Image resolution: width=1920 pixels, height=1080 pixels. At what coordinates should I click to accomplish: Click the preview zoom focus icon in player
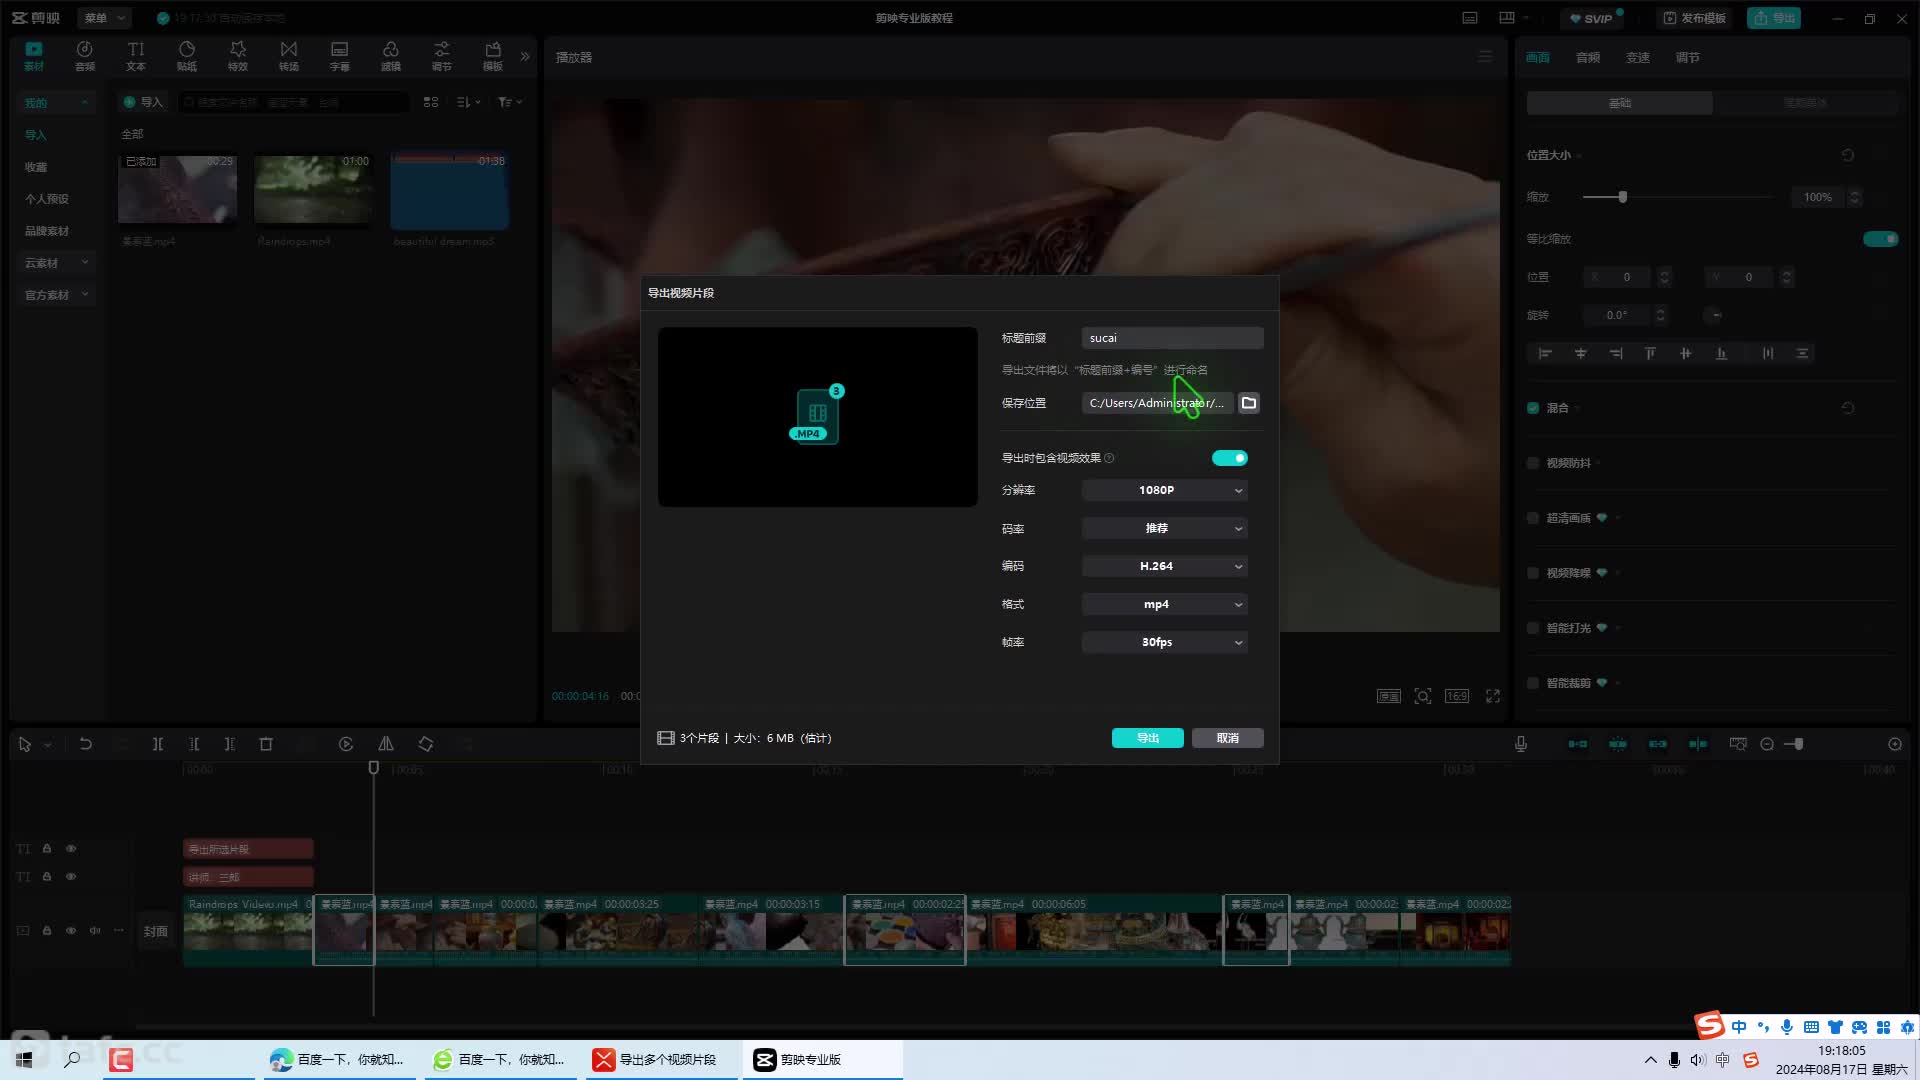point(1423,696)
